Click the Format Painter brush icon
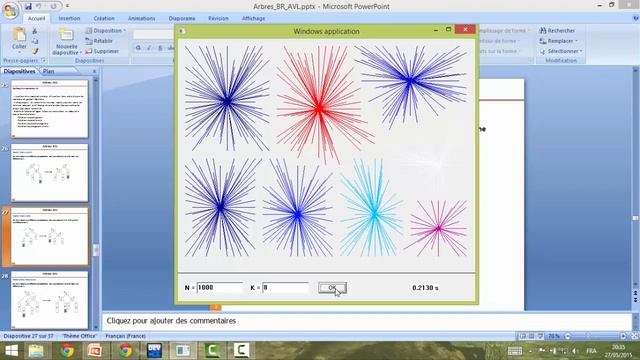This screenshot has width=640, height=360. [35, 51]
